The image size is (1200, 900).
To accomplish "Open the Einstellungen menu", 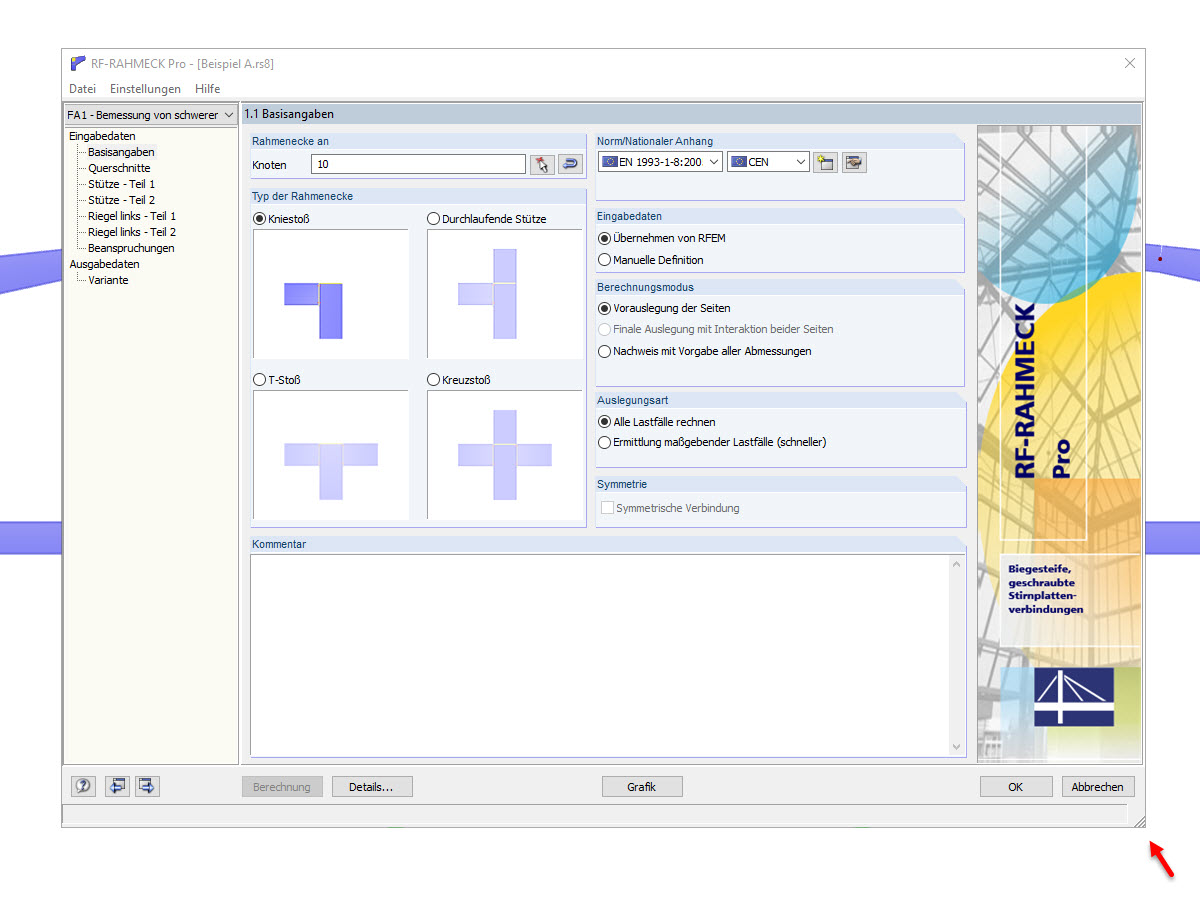I will (x=145, y=88).
